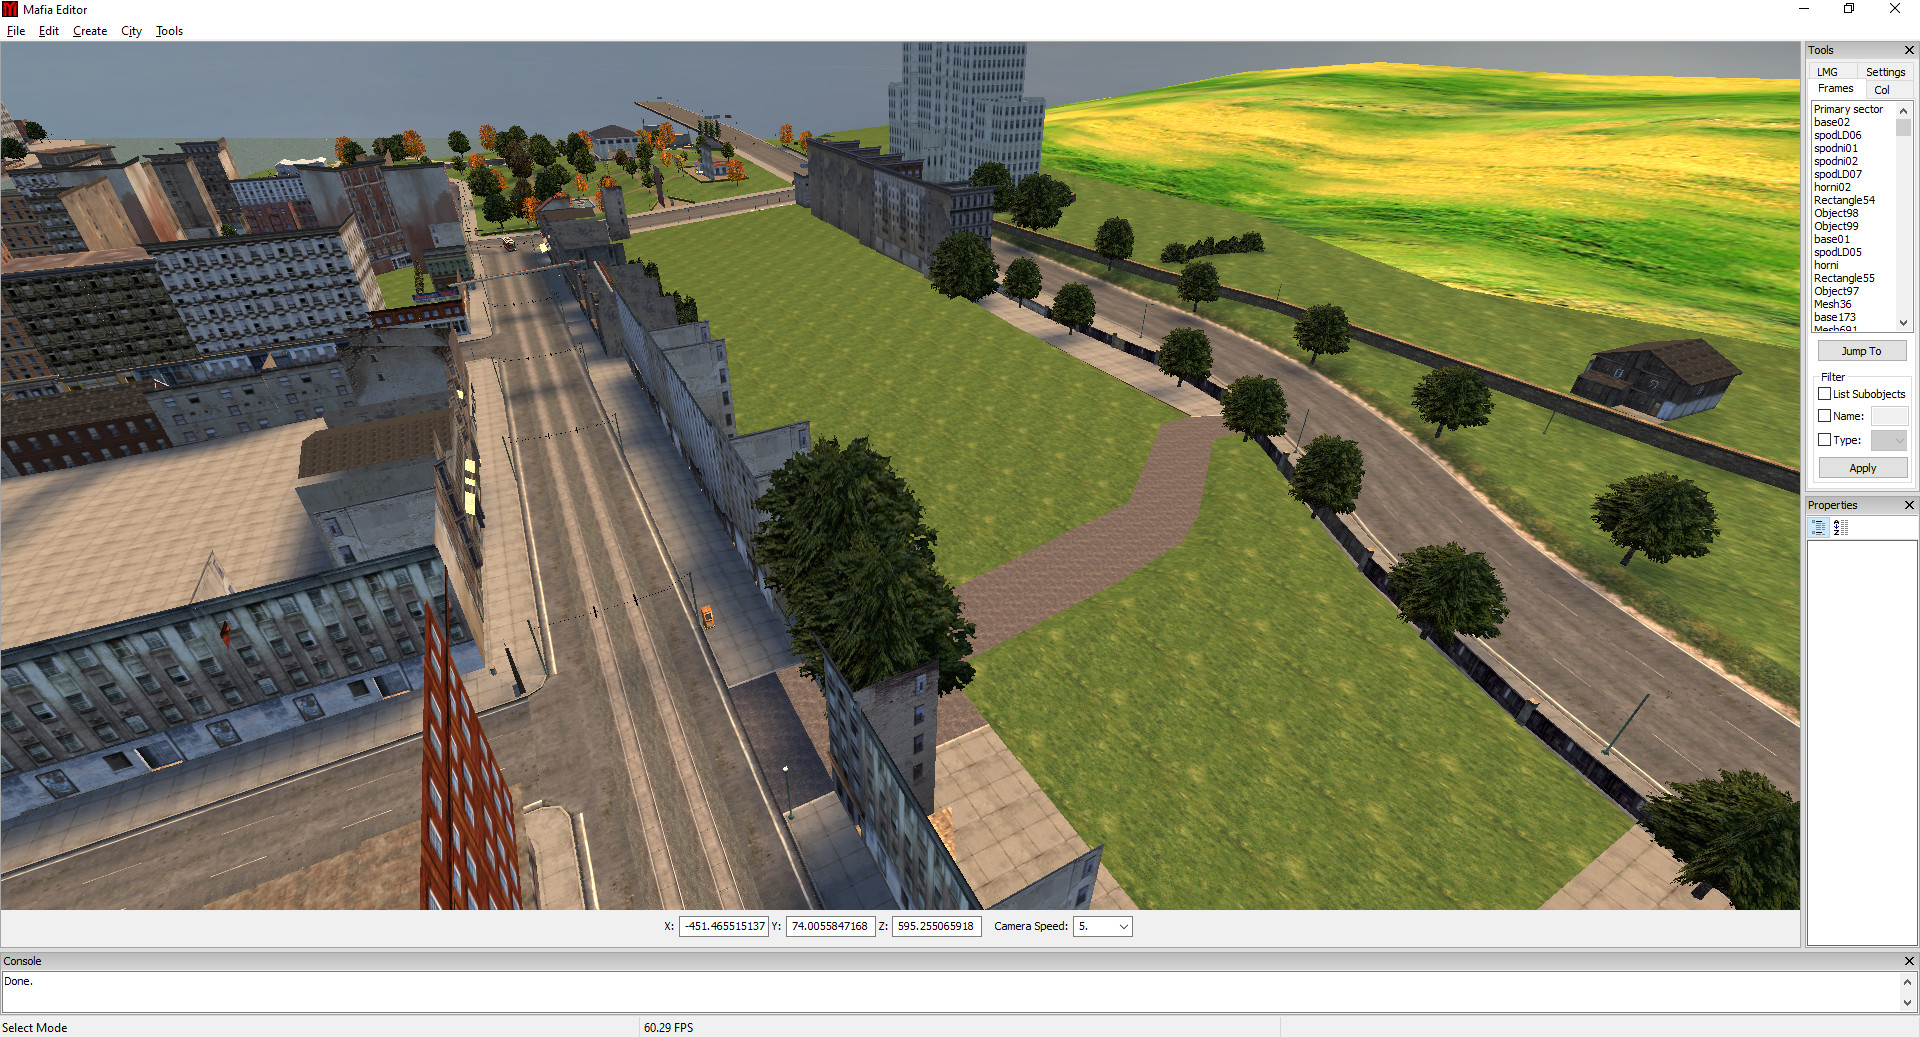
Task: Show properties in categorized view
Action: point(1819,528)
